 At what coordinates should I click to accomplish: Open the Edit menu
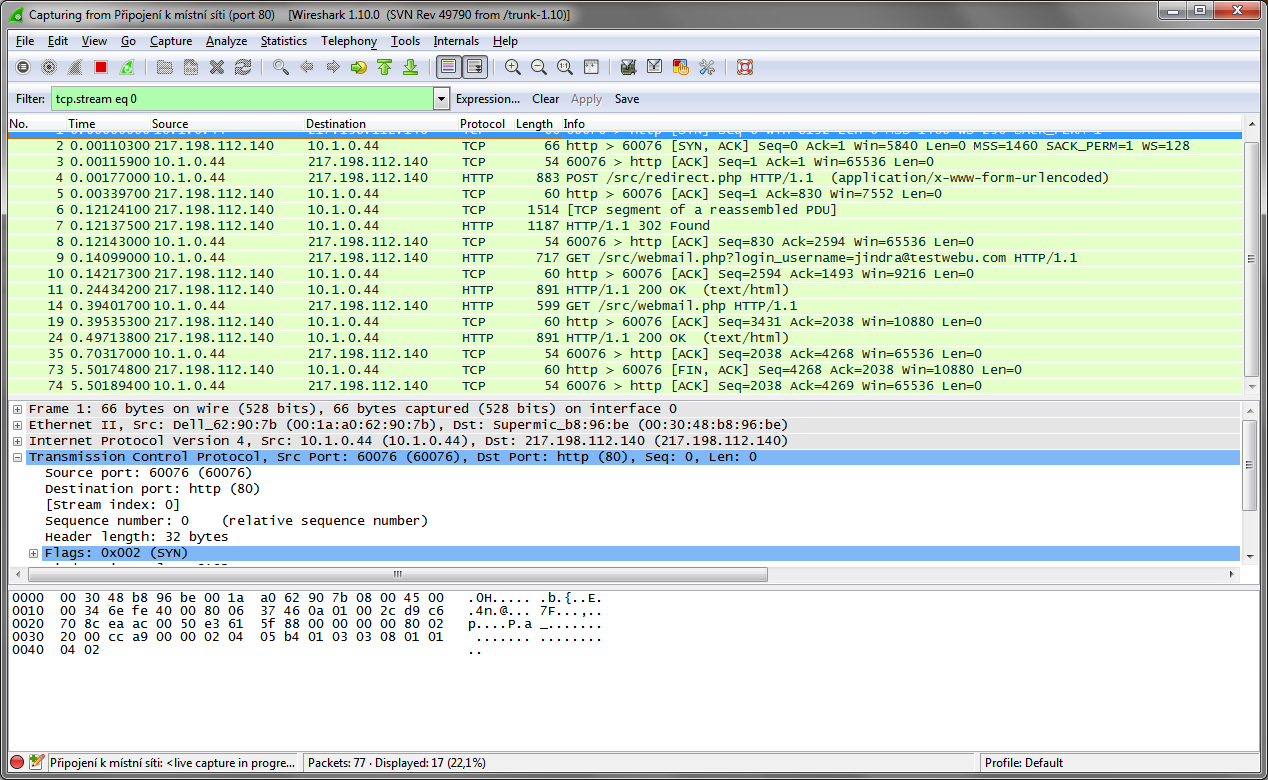pos(58,41)
